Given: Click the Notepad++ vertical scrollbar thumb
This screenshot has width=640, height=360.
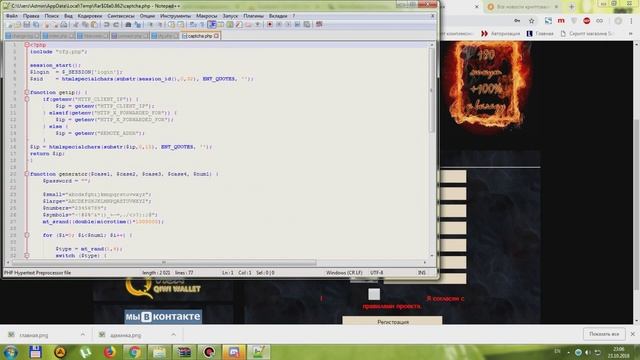Looking at the screenshot, I should point(432,90).
